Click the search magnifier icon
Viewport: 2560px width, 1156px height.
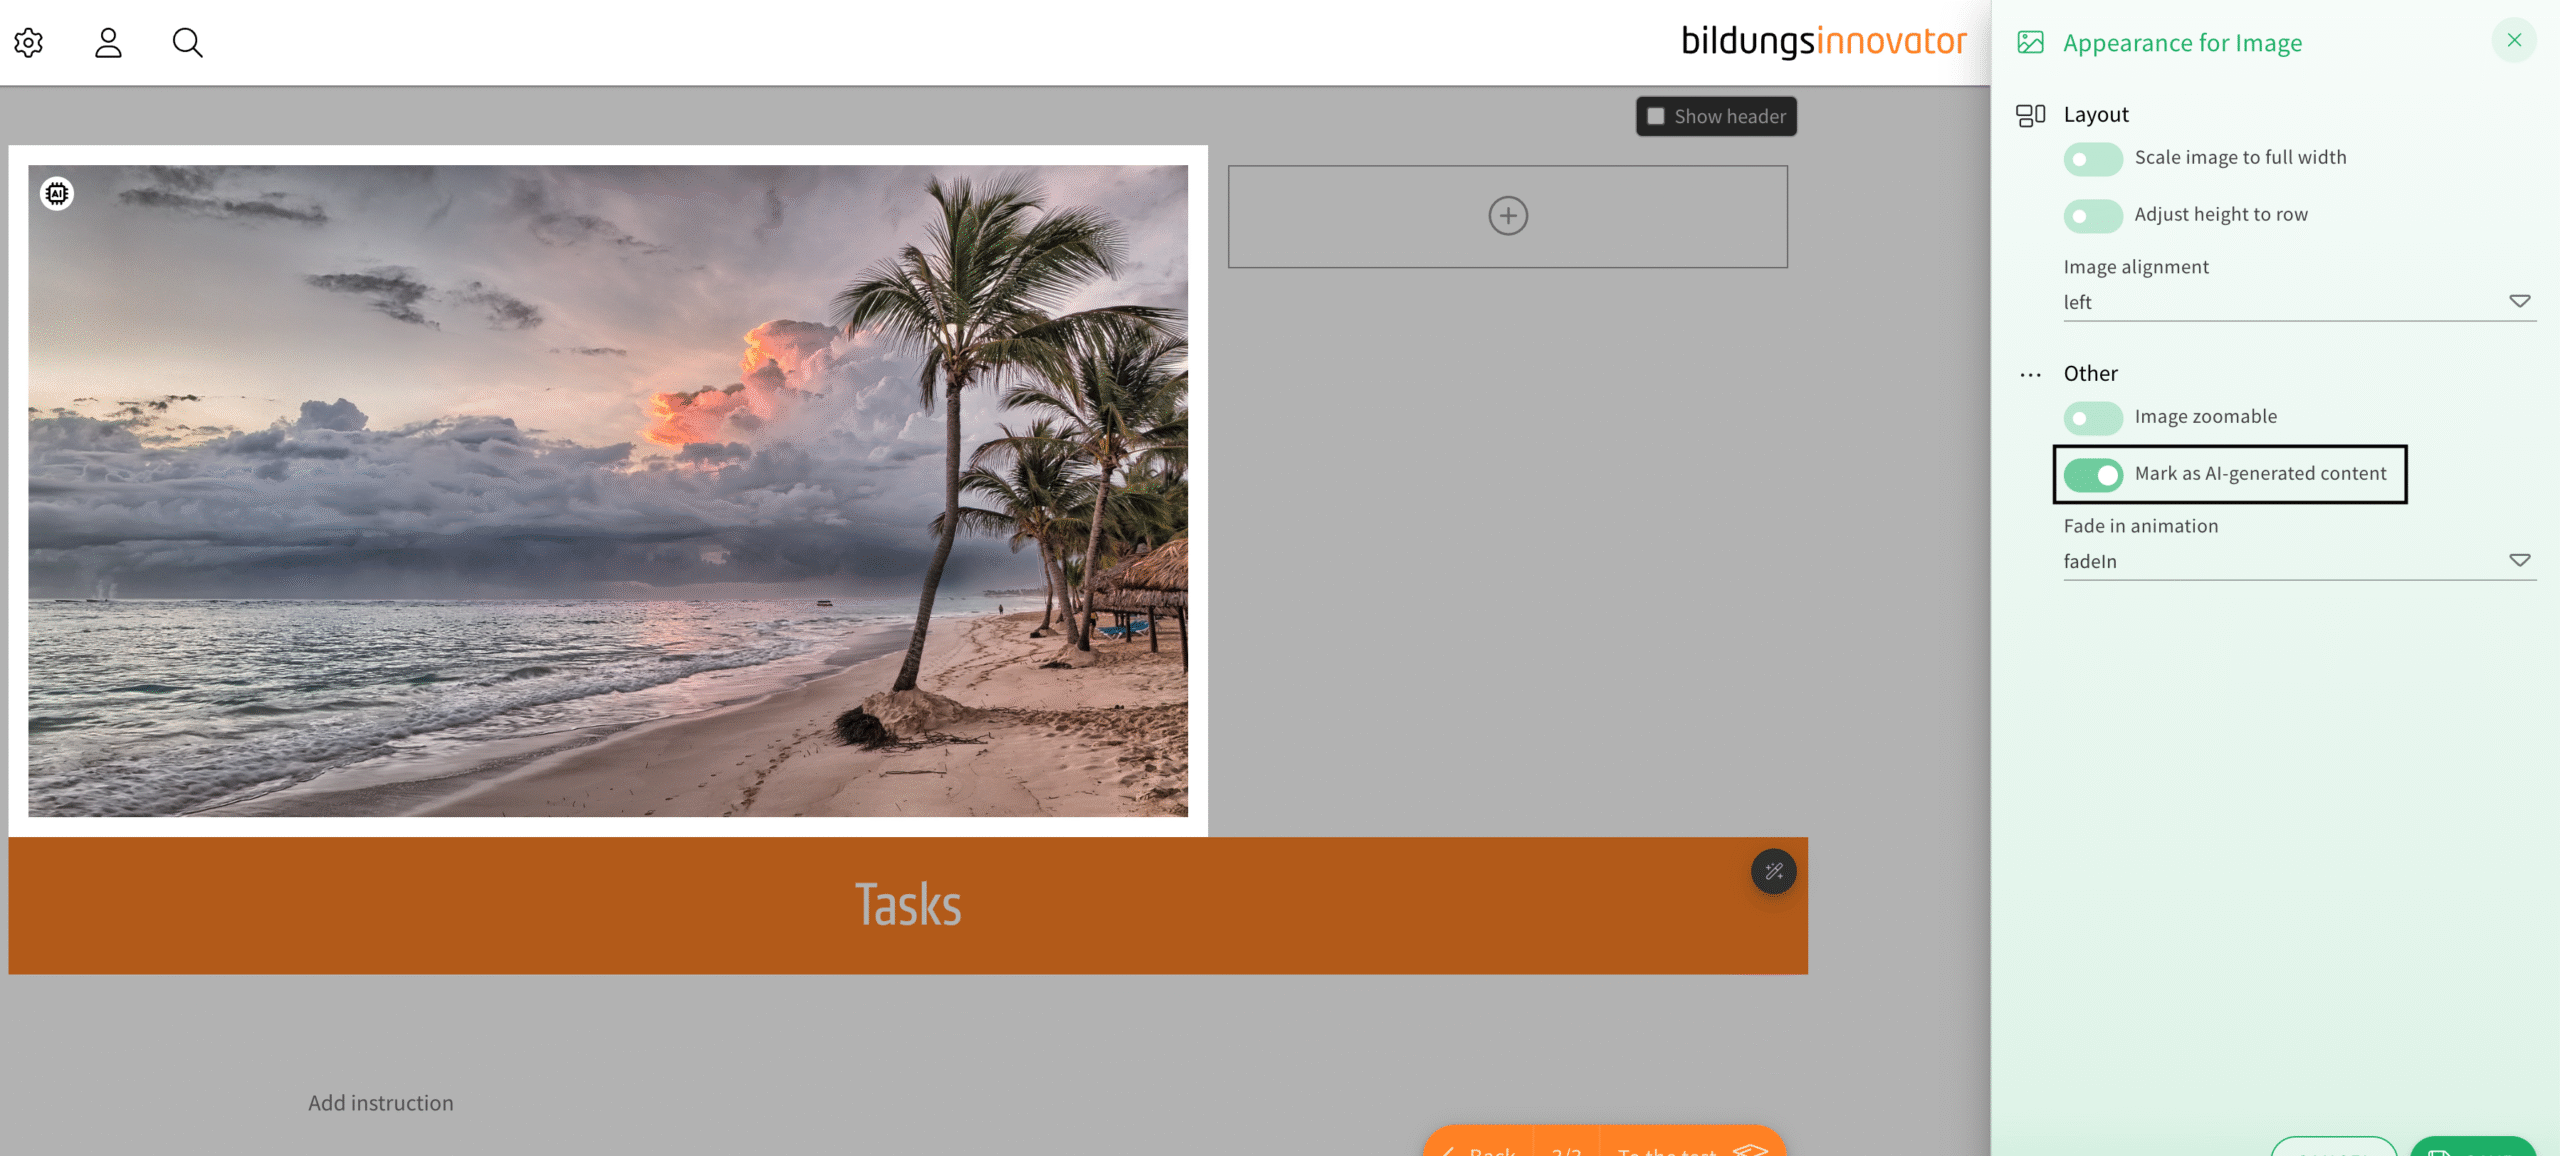[187, 43]
